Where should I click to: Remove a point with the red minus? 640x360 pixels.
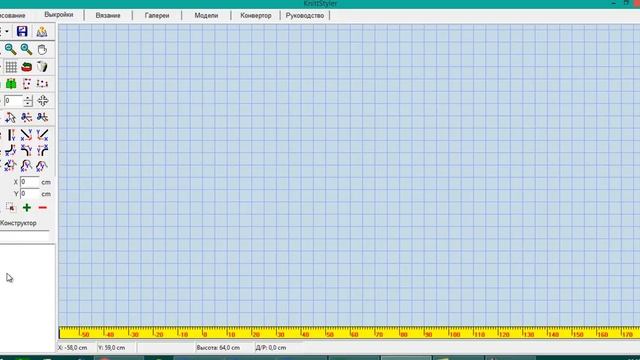[42, 208]
